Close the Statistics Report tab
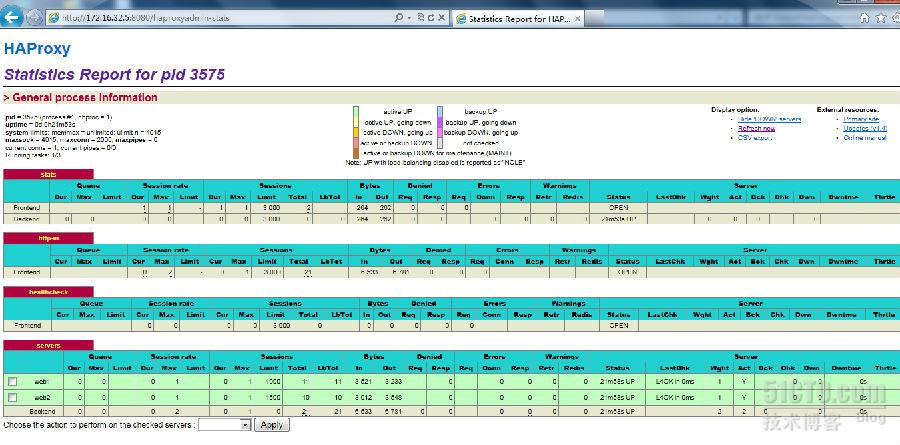The image size is (900, 445). click(x=577, y=18)
